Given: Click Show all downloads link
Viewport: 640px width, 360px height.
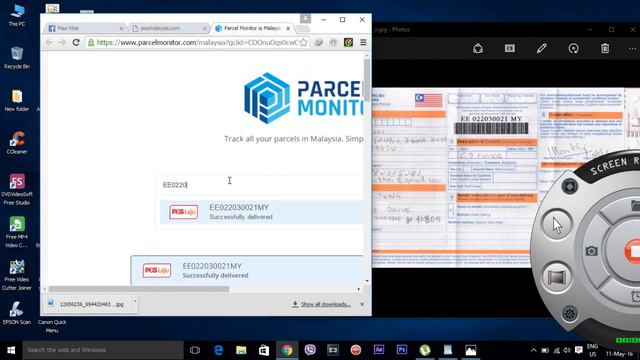Looking at the screenshot, I should [322, 304].
